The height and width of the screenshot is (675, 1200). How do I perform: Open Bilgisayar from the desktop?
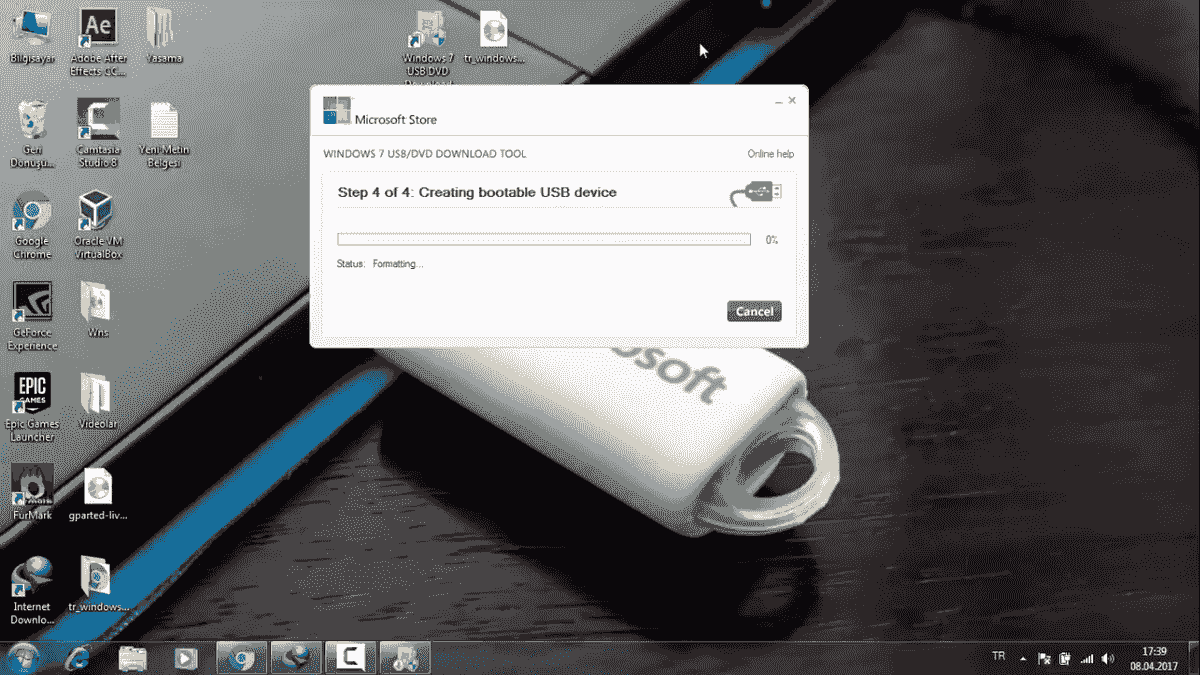tap(33, 25)
